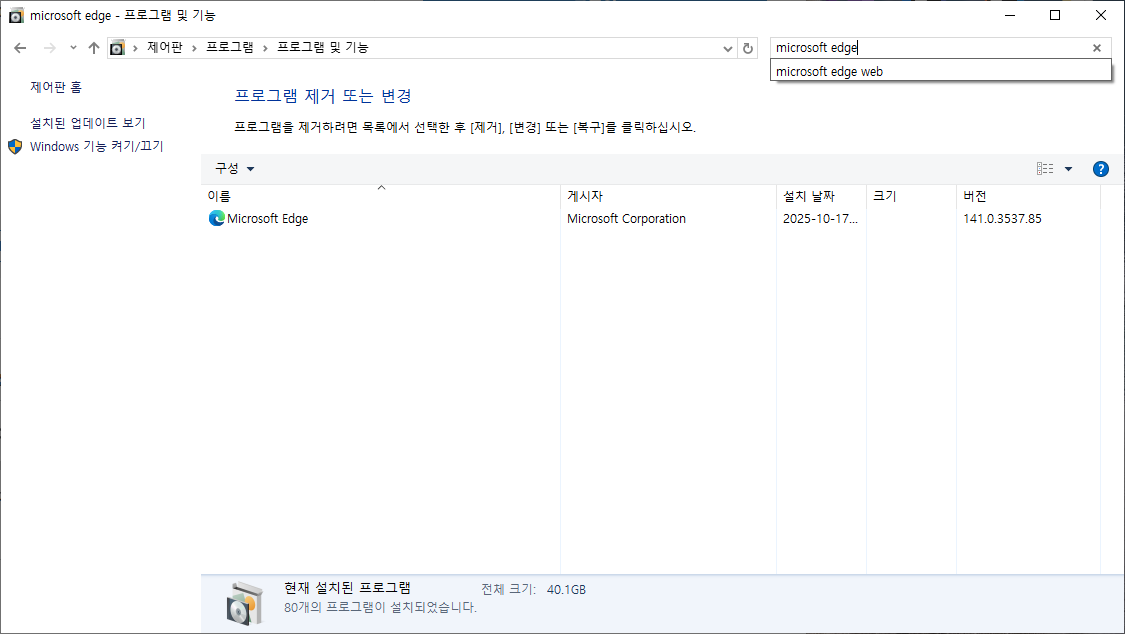Click the change view icon near Help

click(x=1044, y=168)
